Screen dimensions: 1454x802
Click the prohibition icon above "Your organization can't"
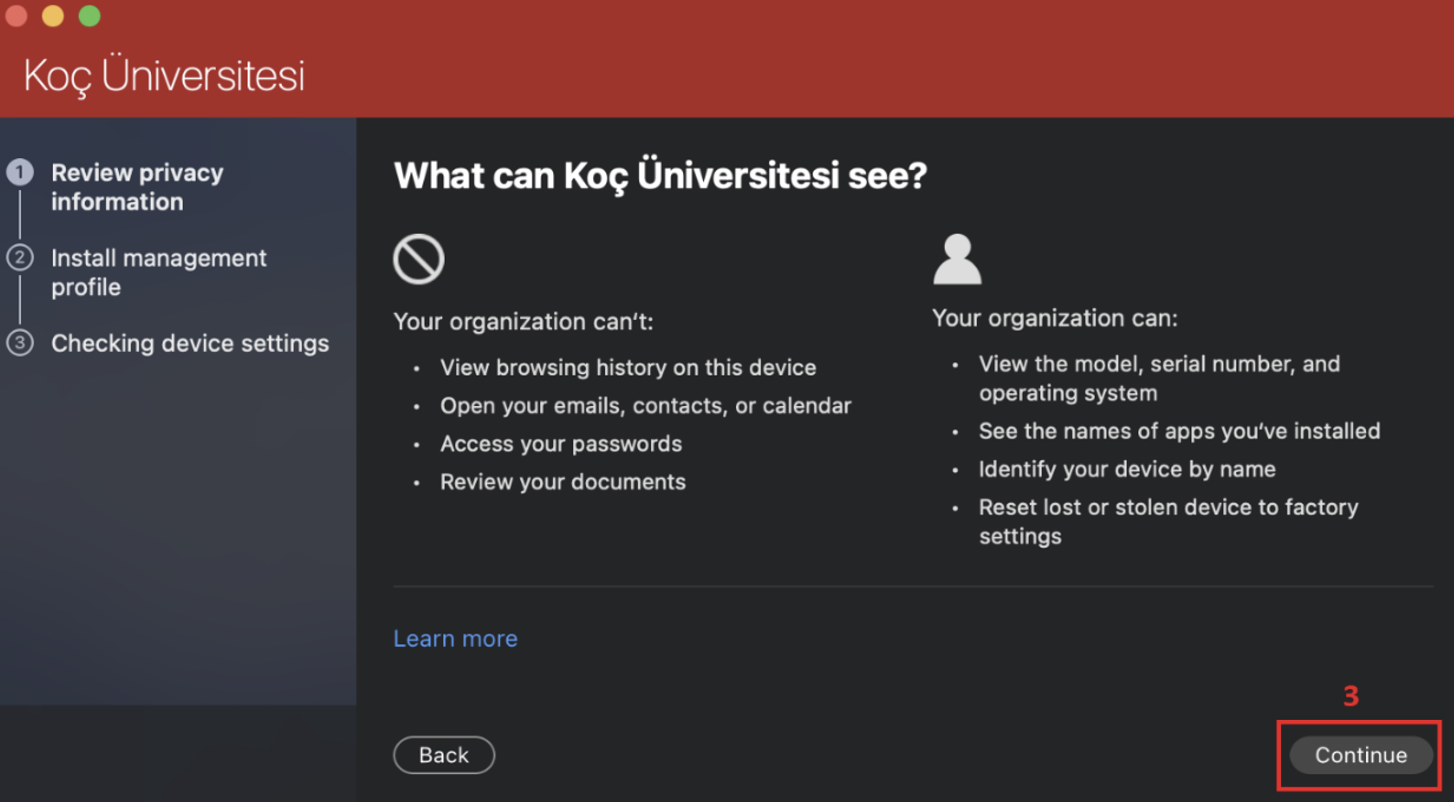[x=418, y=258]
